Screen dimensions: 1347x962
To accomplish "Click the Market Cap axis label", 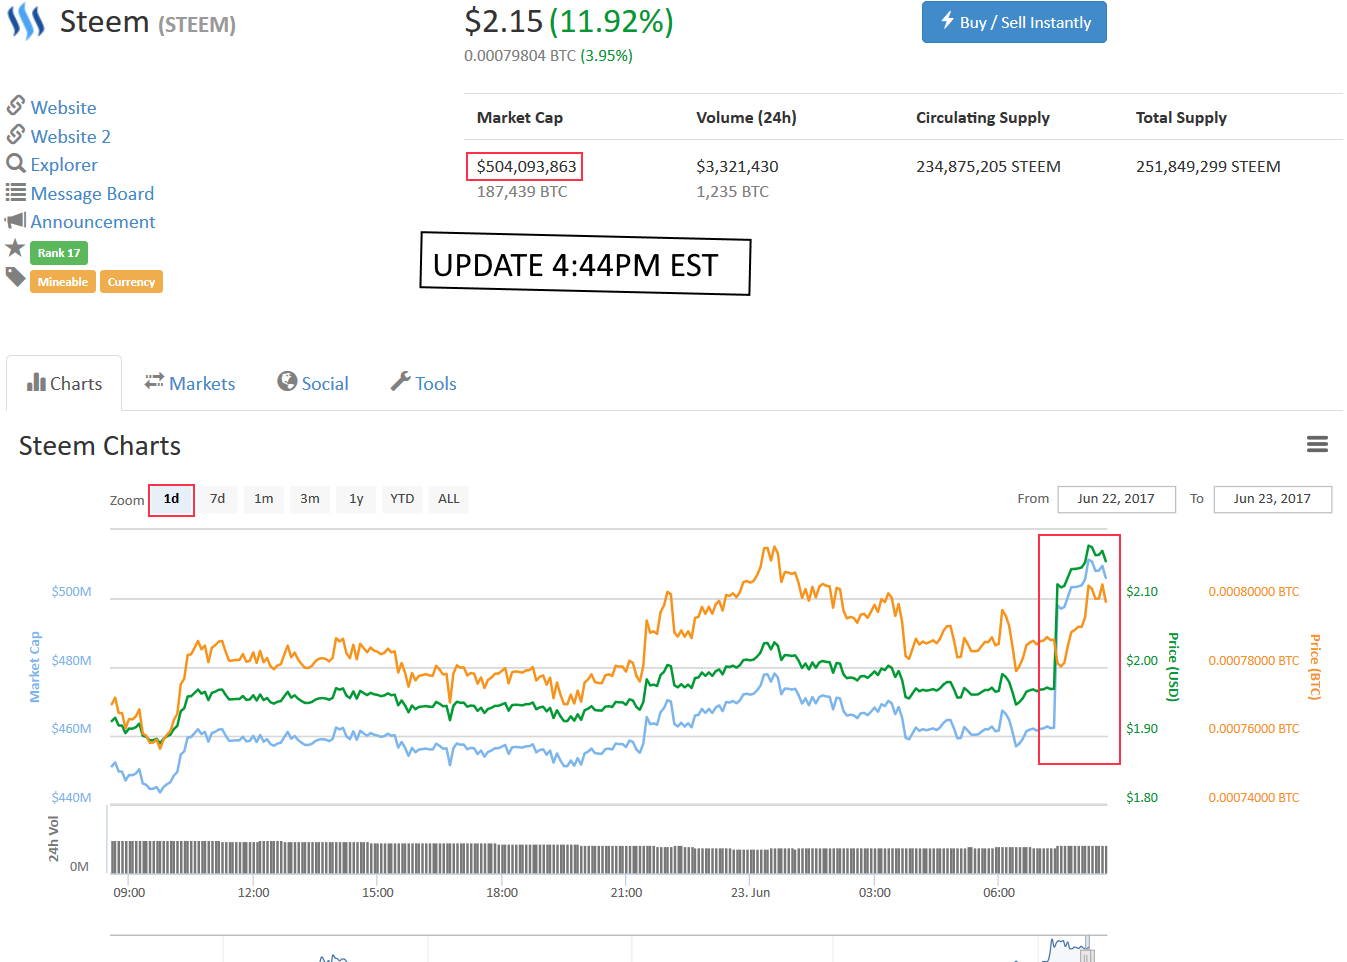I will [35, 667].
